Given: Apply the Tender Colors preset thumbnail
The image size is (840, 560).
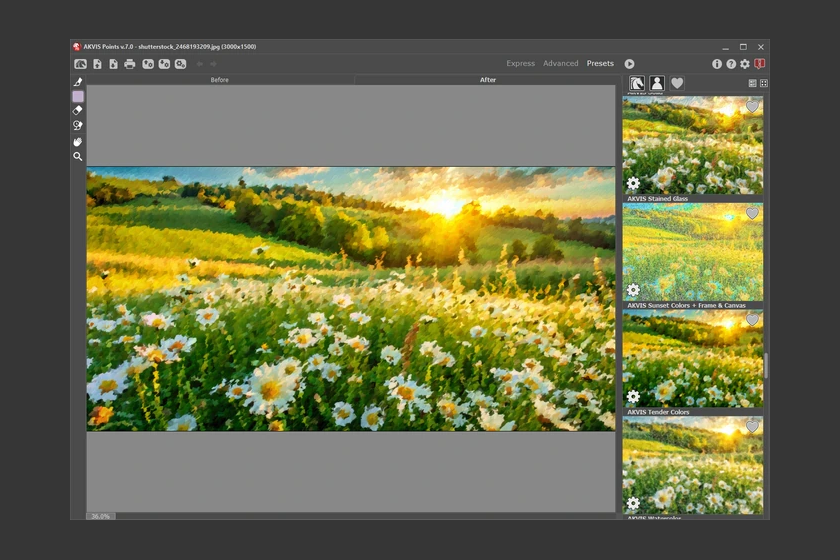Looking at the screenshot, I should pyautogui.click(x=693, y=465).
